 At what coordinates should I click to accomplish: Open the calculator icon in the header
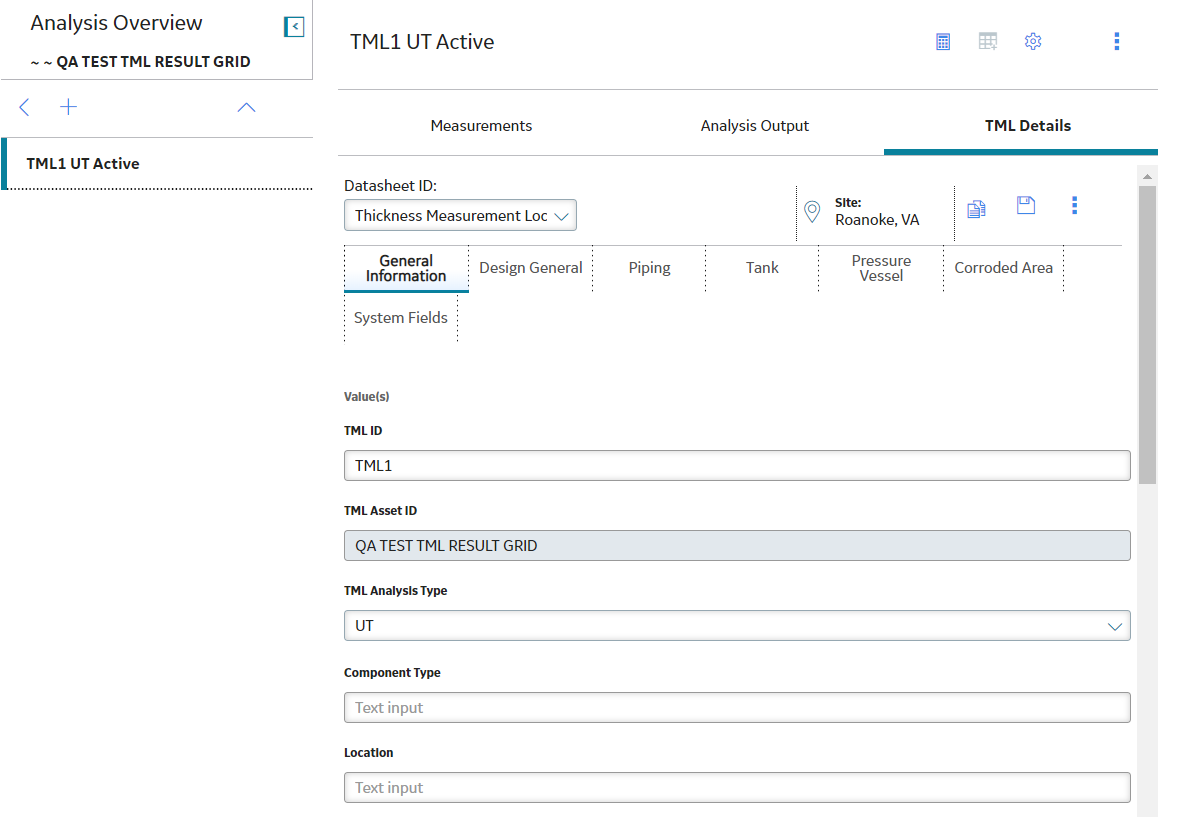tap(943, 41)
